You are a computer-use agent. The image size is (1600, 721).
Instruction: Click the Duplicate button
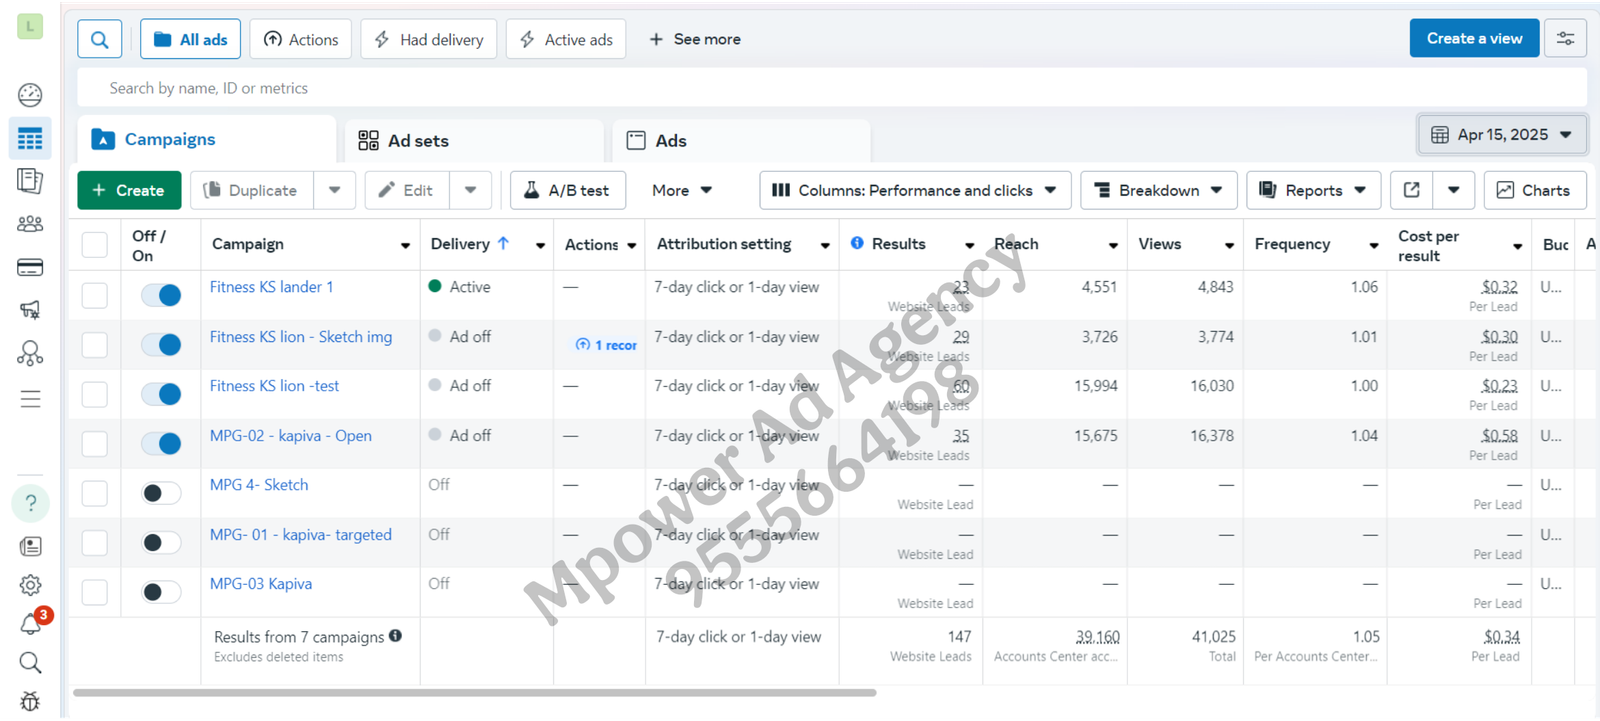point(251,190)
